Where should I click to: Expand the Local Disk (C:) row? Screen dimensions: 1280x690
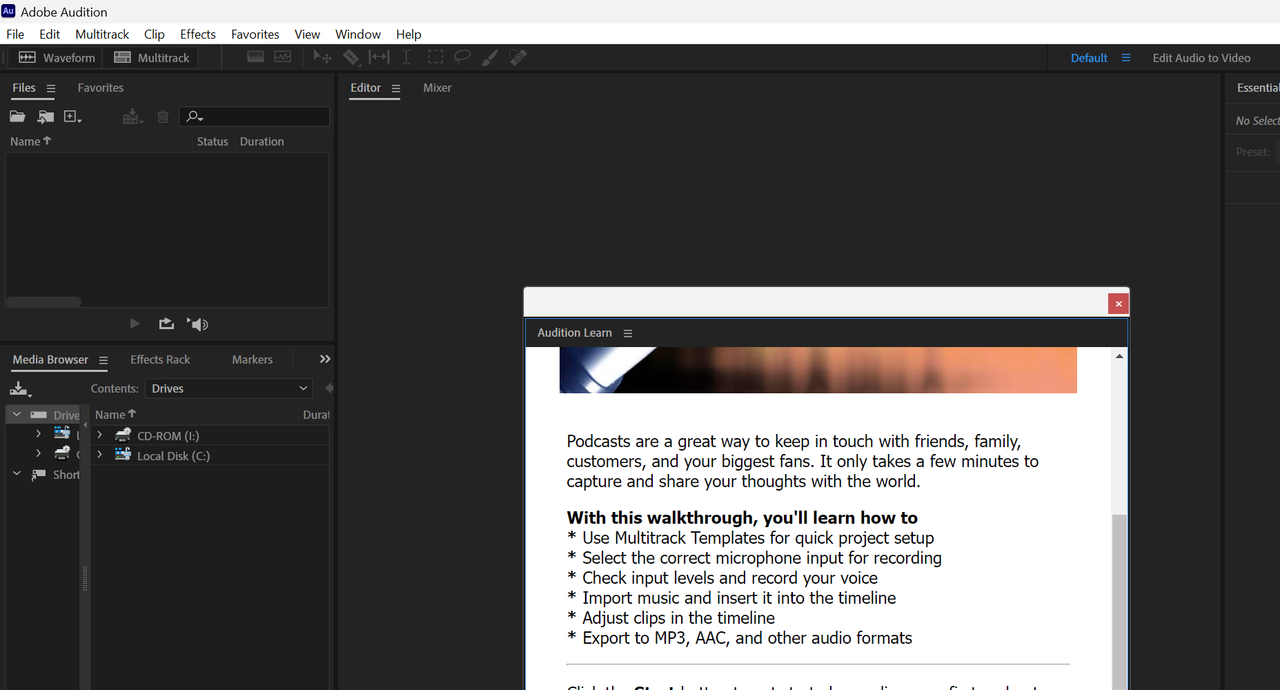(x=99, y=455)
